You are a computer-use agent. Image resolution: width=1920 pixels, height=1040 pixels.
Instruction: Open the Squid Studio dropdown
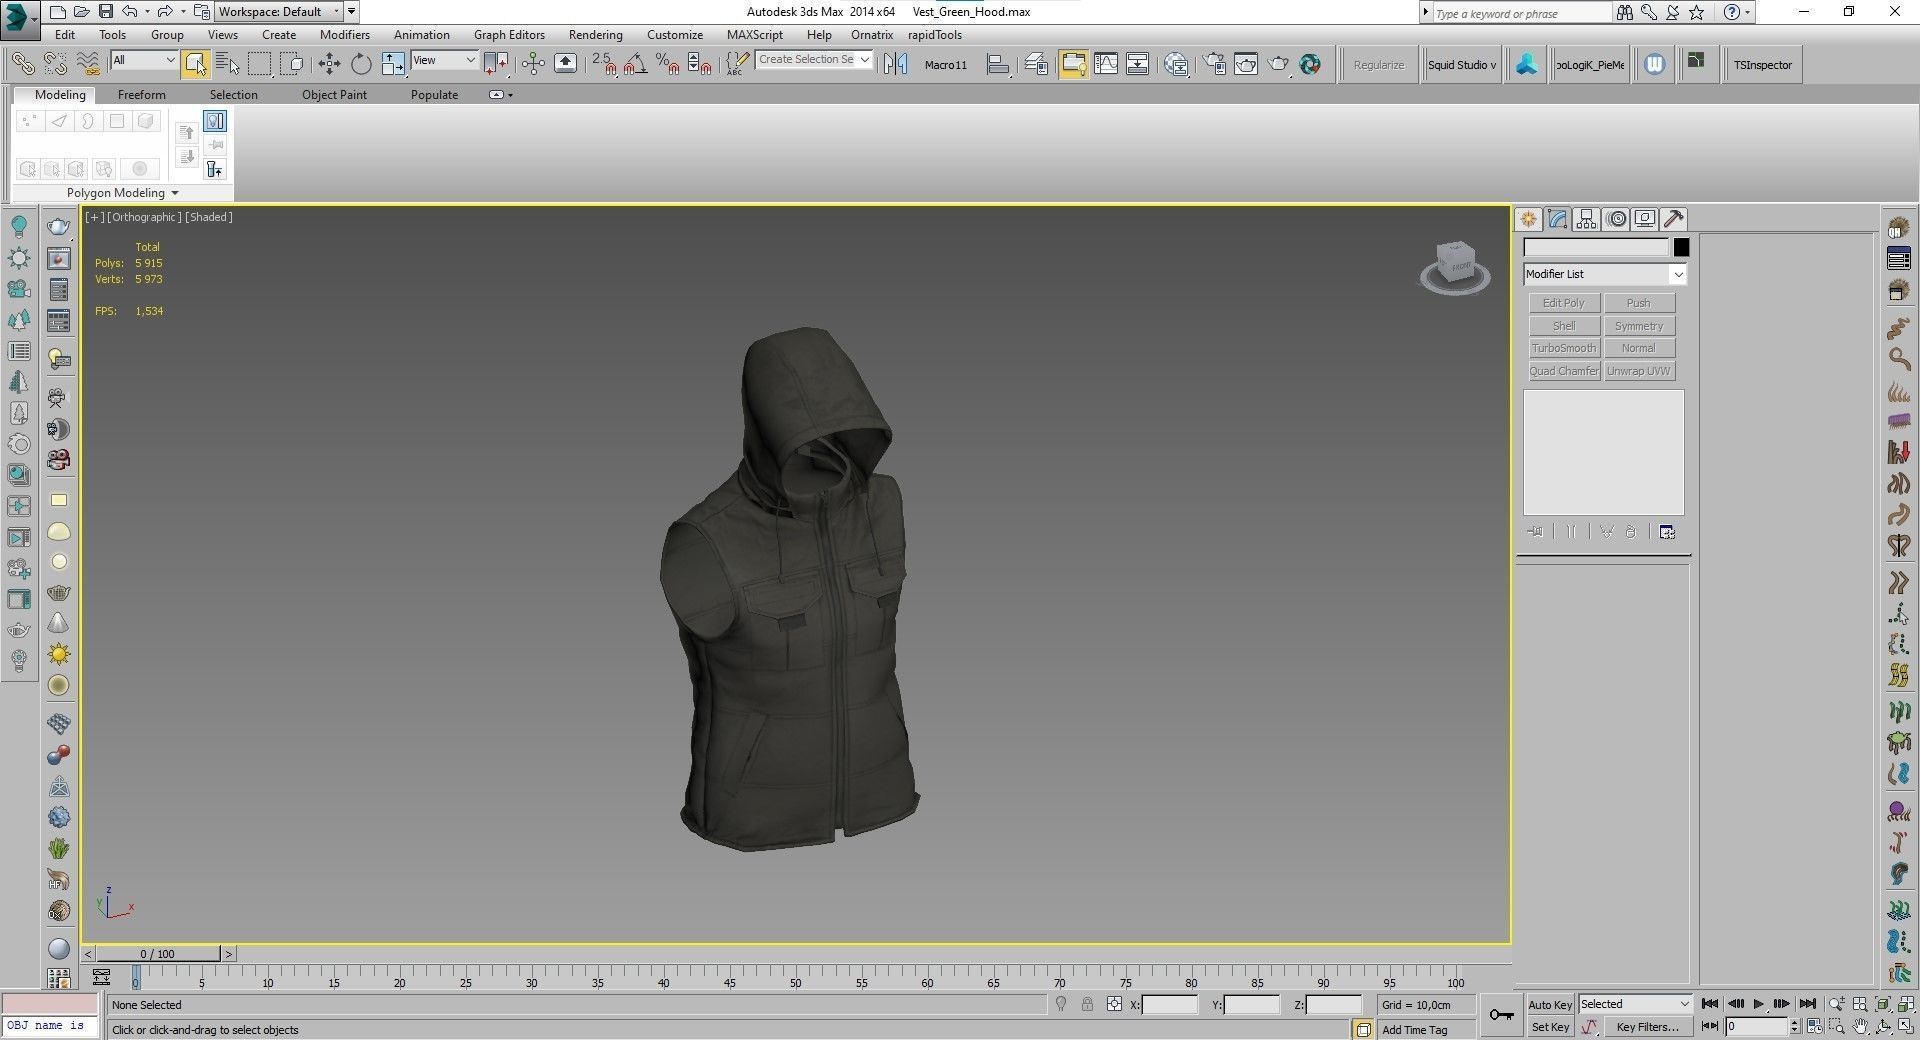tap(1462, 65)
